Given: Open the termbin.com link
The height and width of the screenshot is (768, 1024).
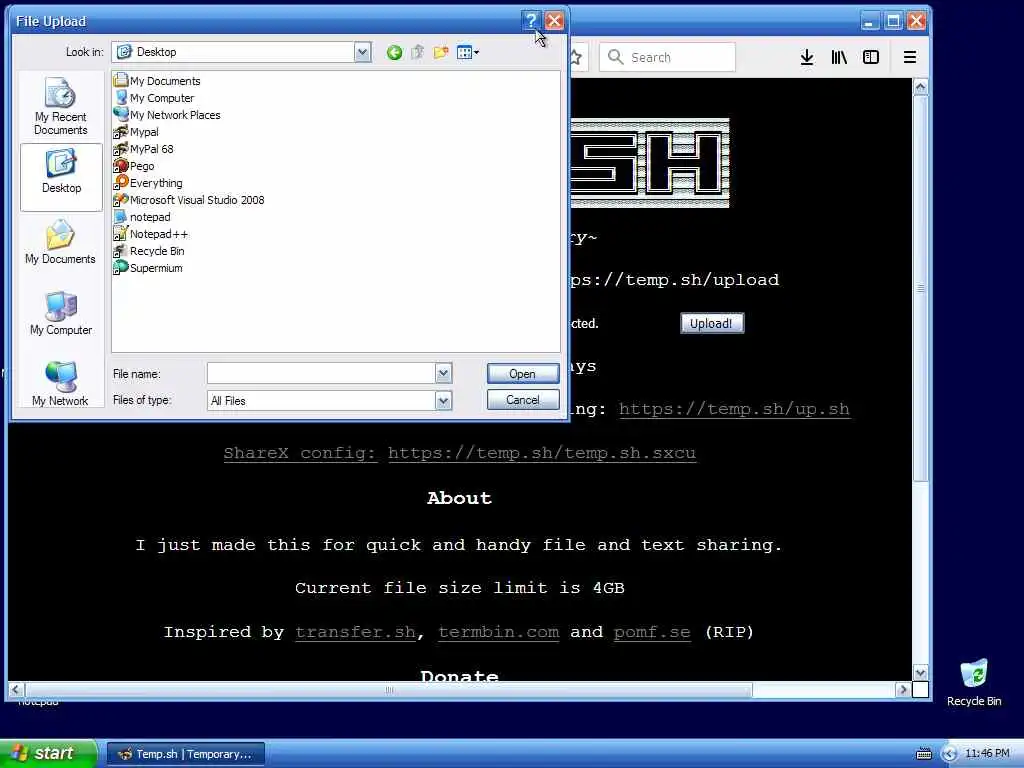Looking at the screenshot, I should (499, 632).
